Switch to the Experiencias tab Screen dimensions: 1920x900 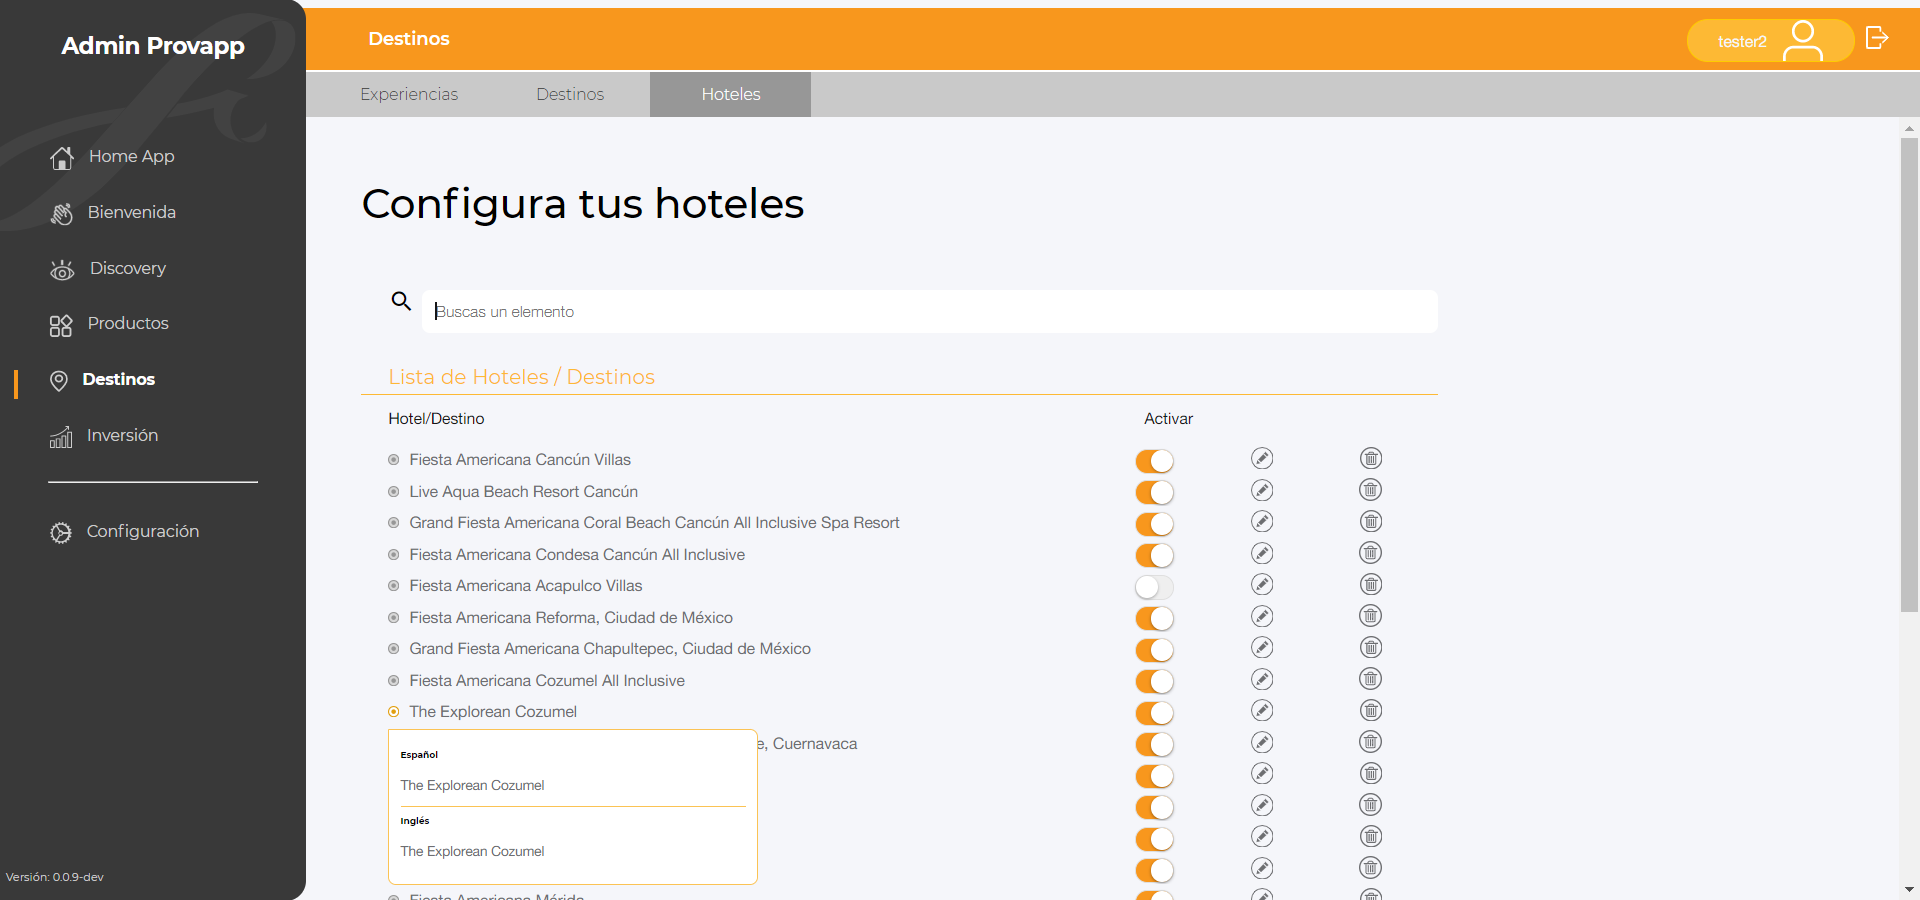[x=409, y=94]
